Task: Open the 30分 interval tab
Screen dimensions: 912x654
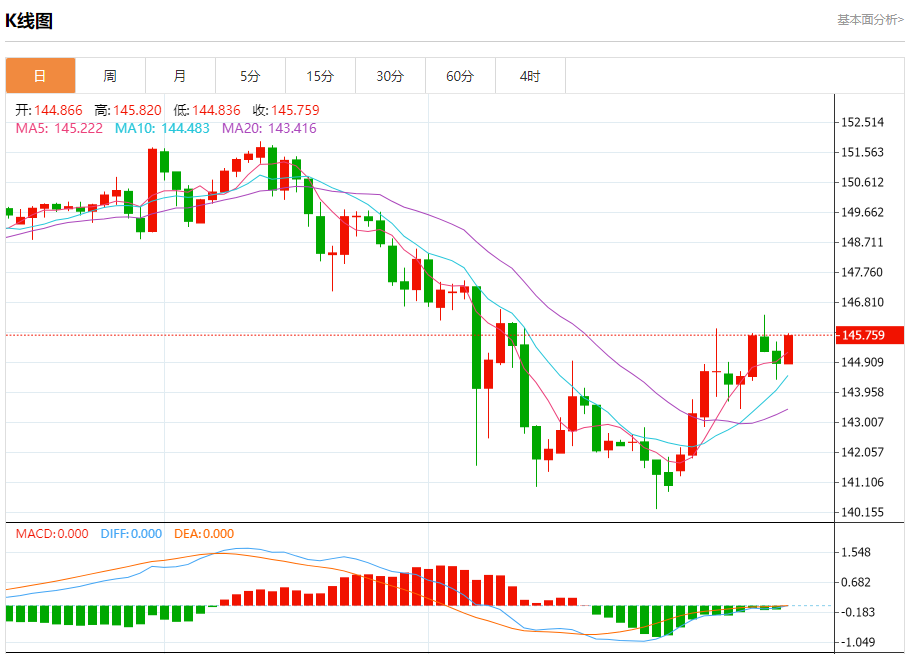Action: [x=390, y=76]
